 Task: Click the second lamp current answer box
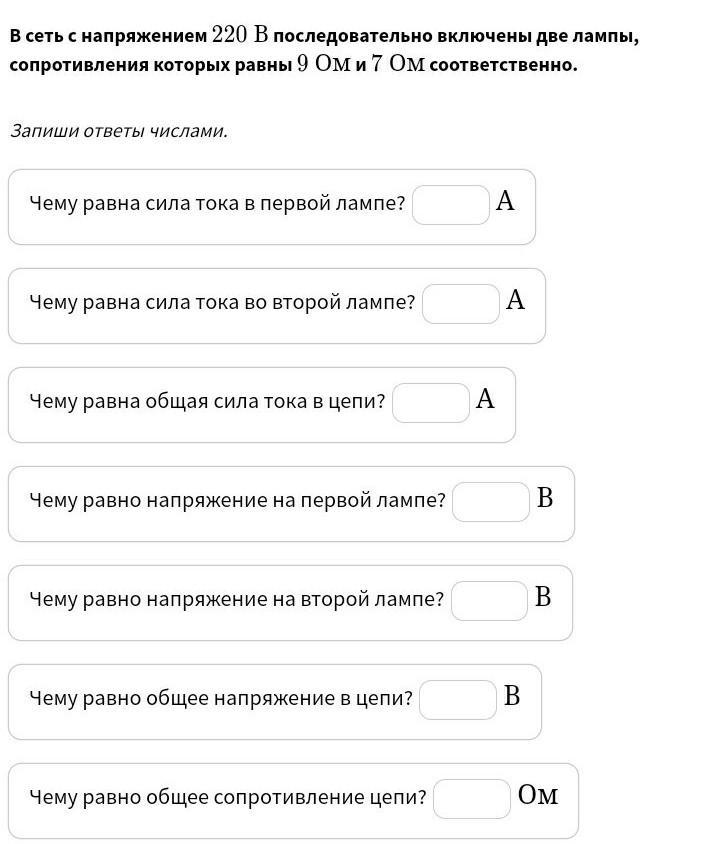460,304
